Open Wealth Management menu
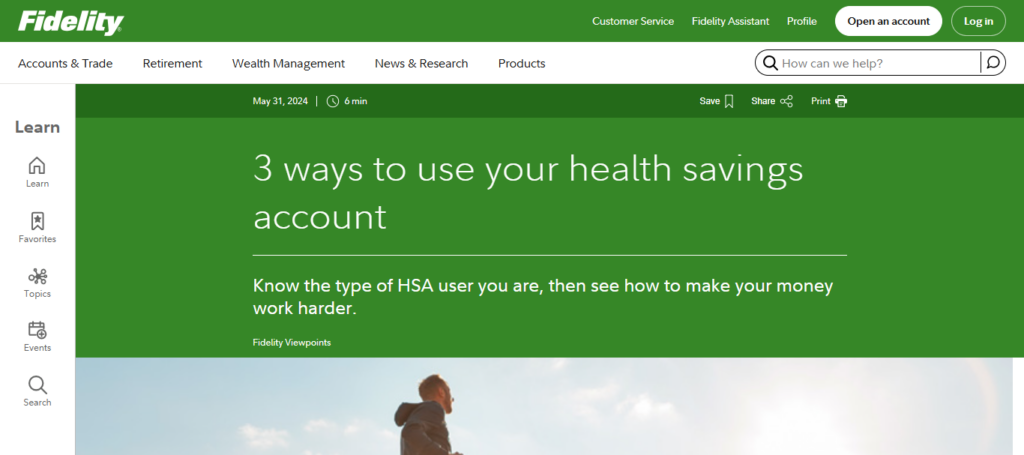The image size is (1024, 455). coord(288,63)
